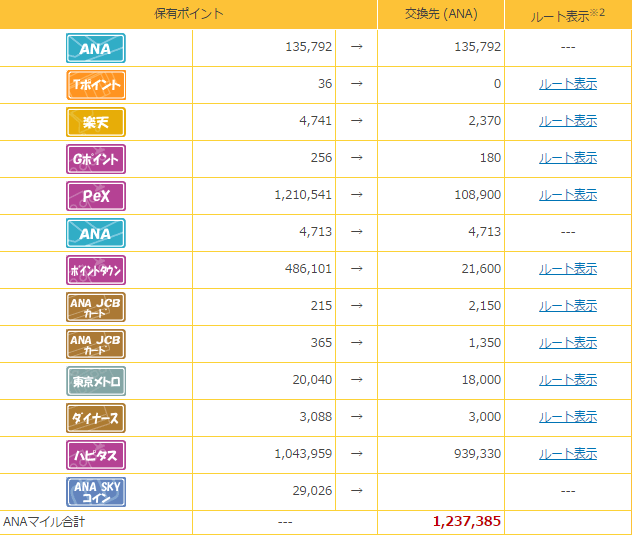The height and width of the screenshot is (535, 632).
Task: Select the exchange value 18,000
Action: pos(481,379)
